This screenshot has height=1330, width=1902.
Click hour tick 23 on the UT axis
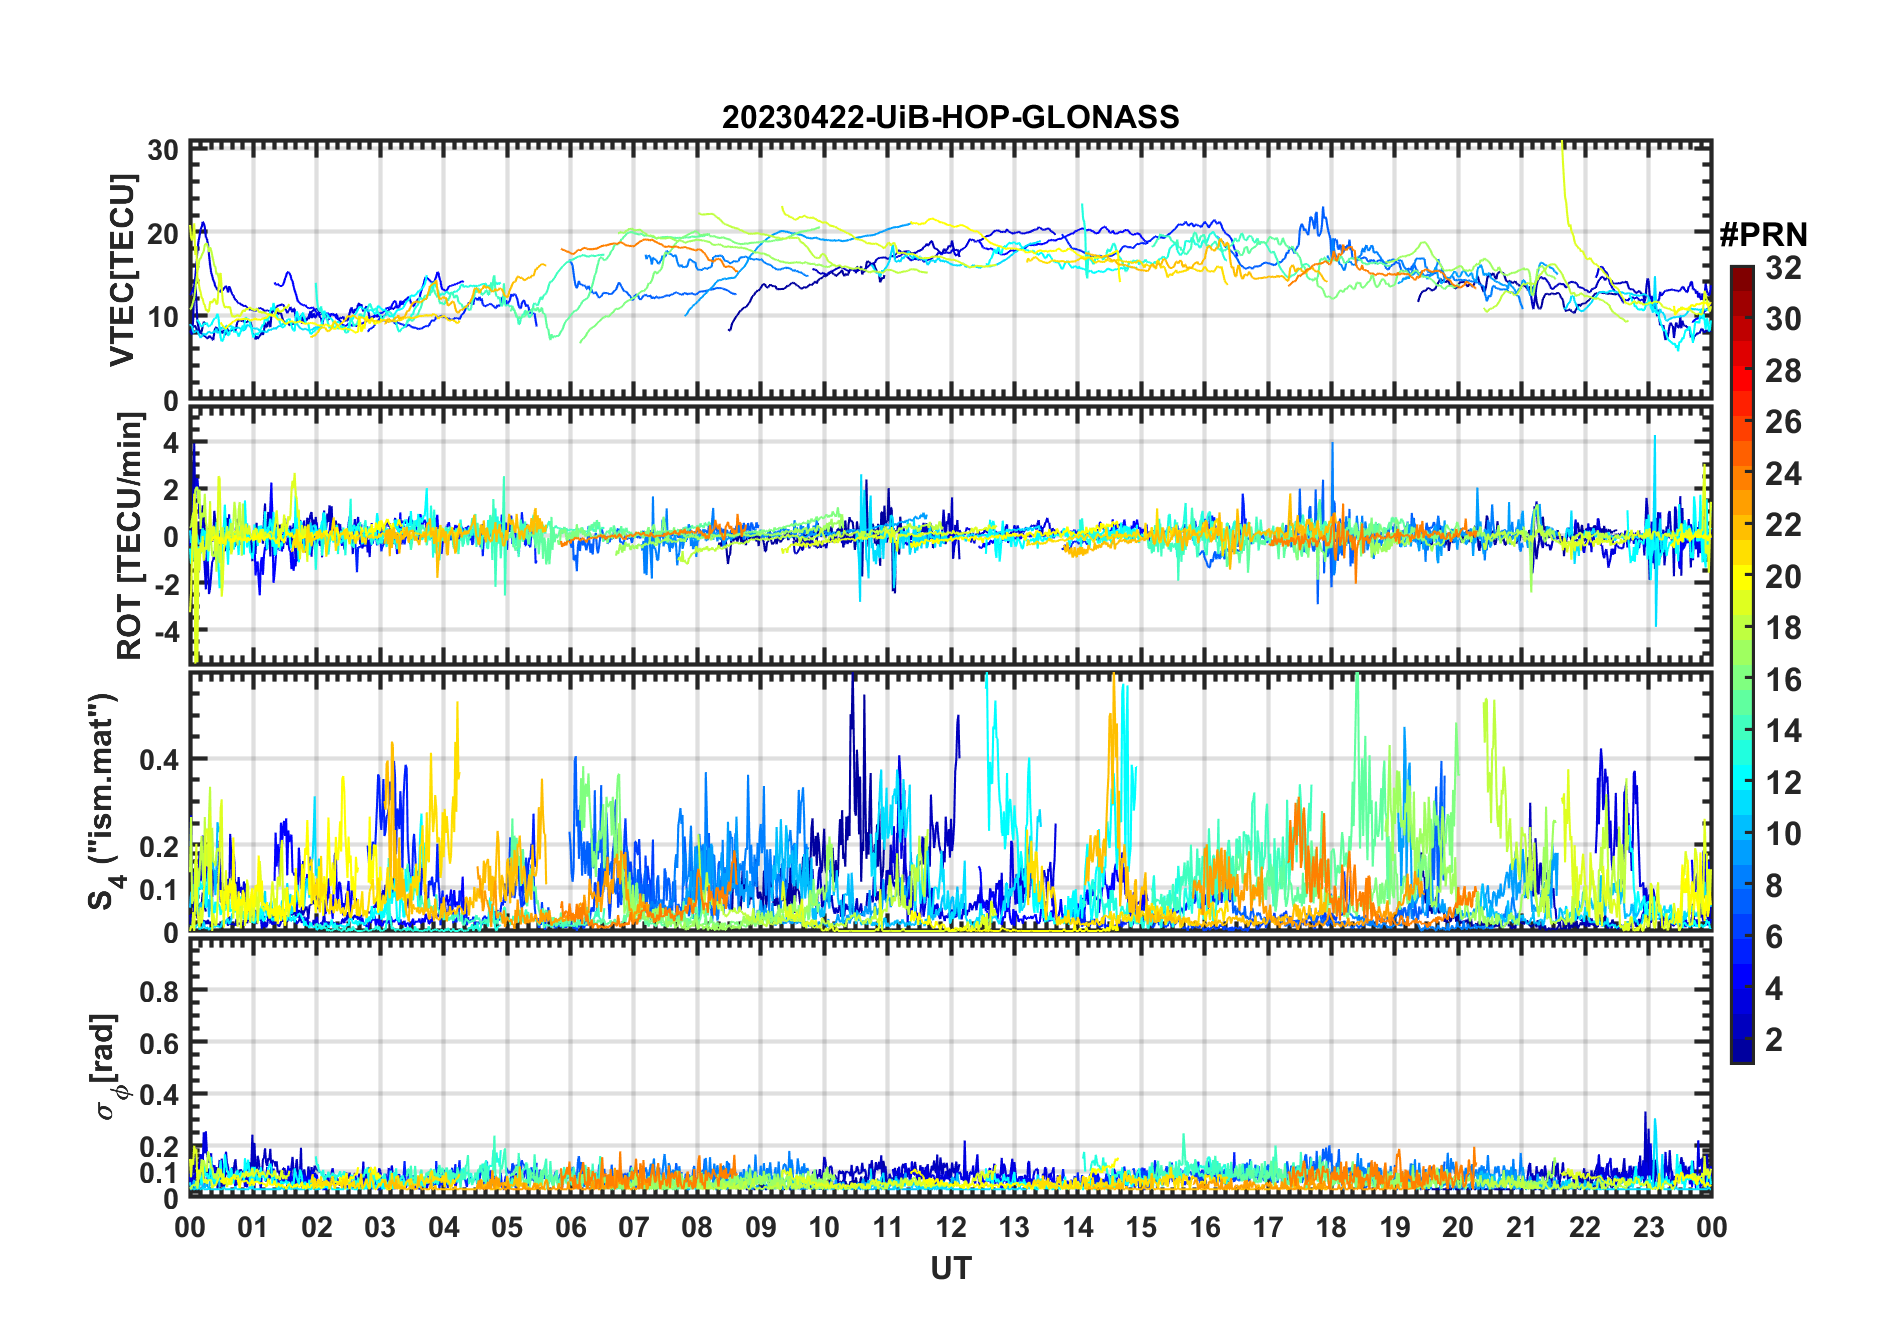tap(1648, 1227)
